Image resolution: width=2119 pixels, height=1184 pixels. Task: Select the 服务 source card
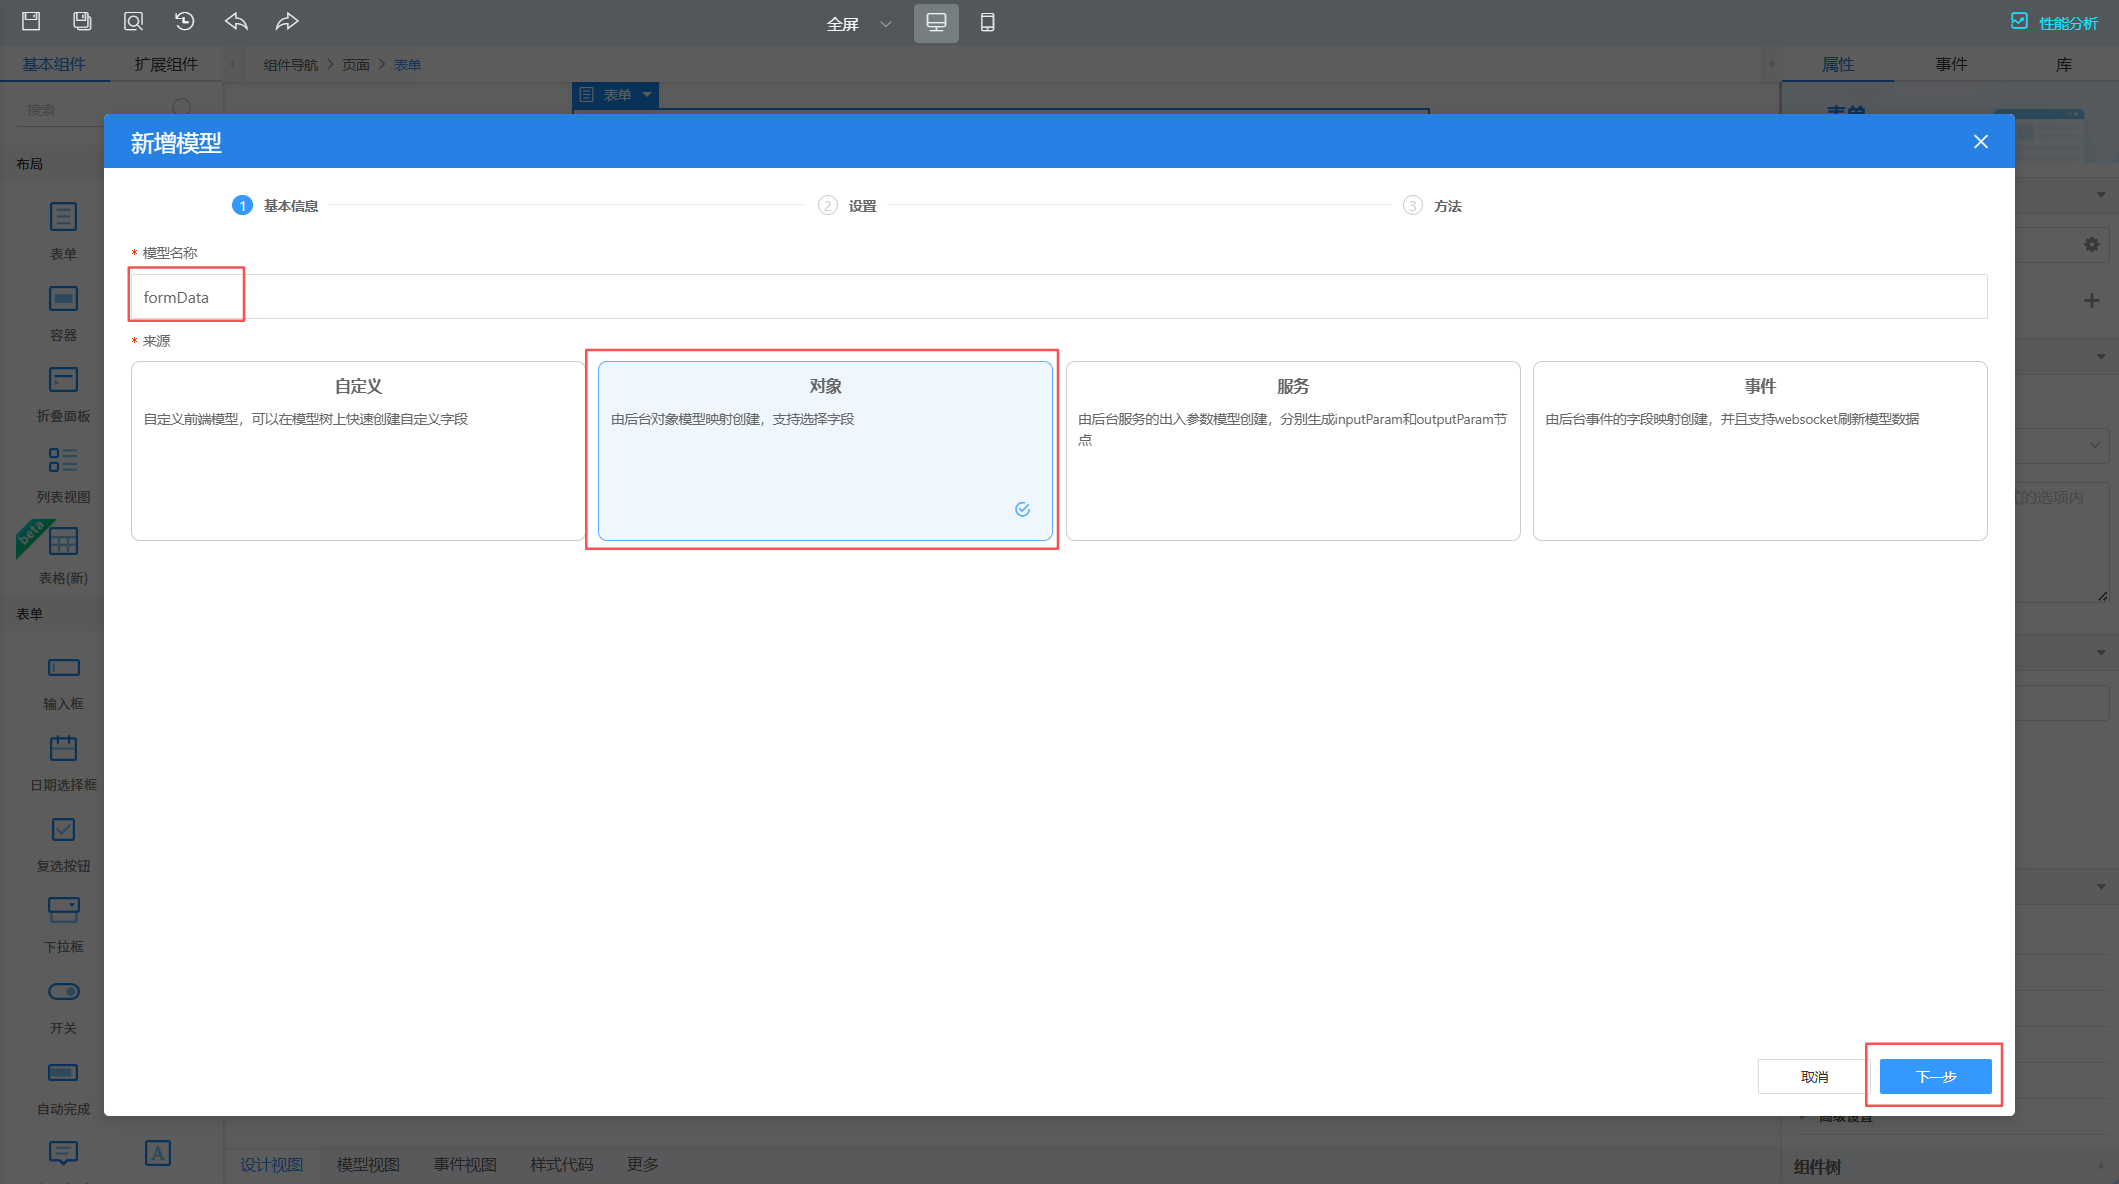tap(1292, 450)
